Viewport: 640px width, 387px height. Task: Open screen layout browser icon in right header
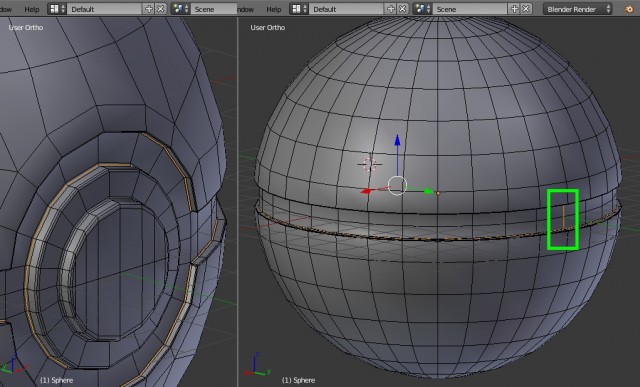coord(299,9)
